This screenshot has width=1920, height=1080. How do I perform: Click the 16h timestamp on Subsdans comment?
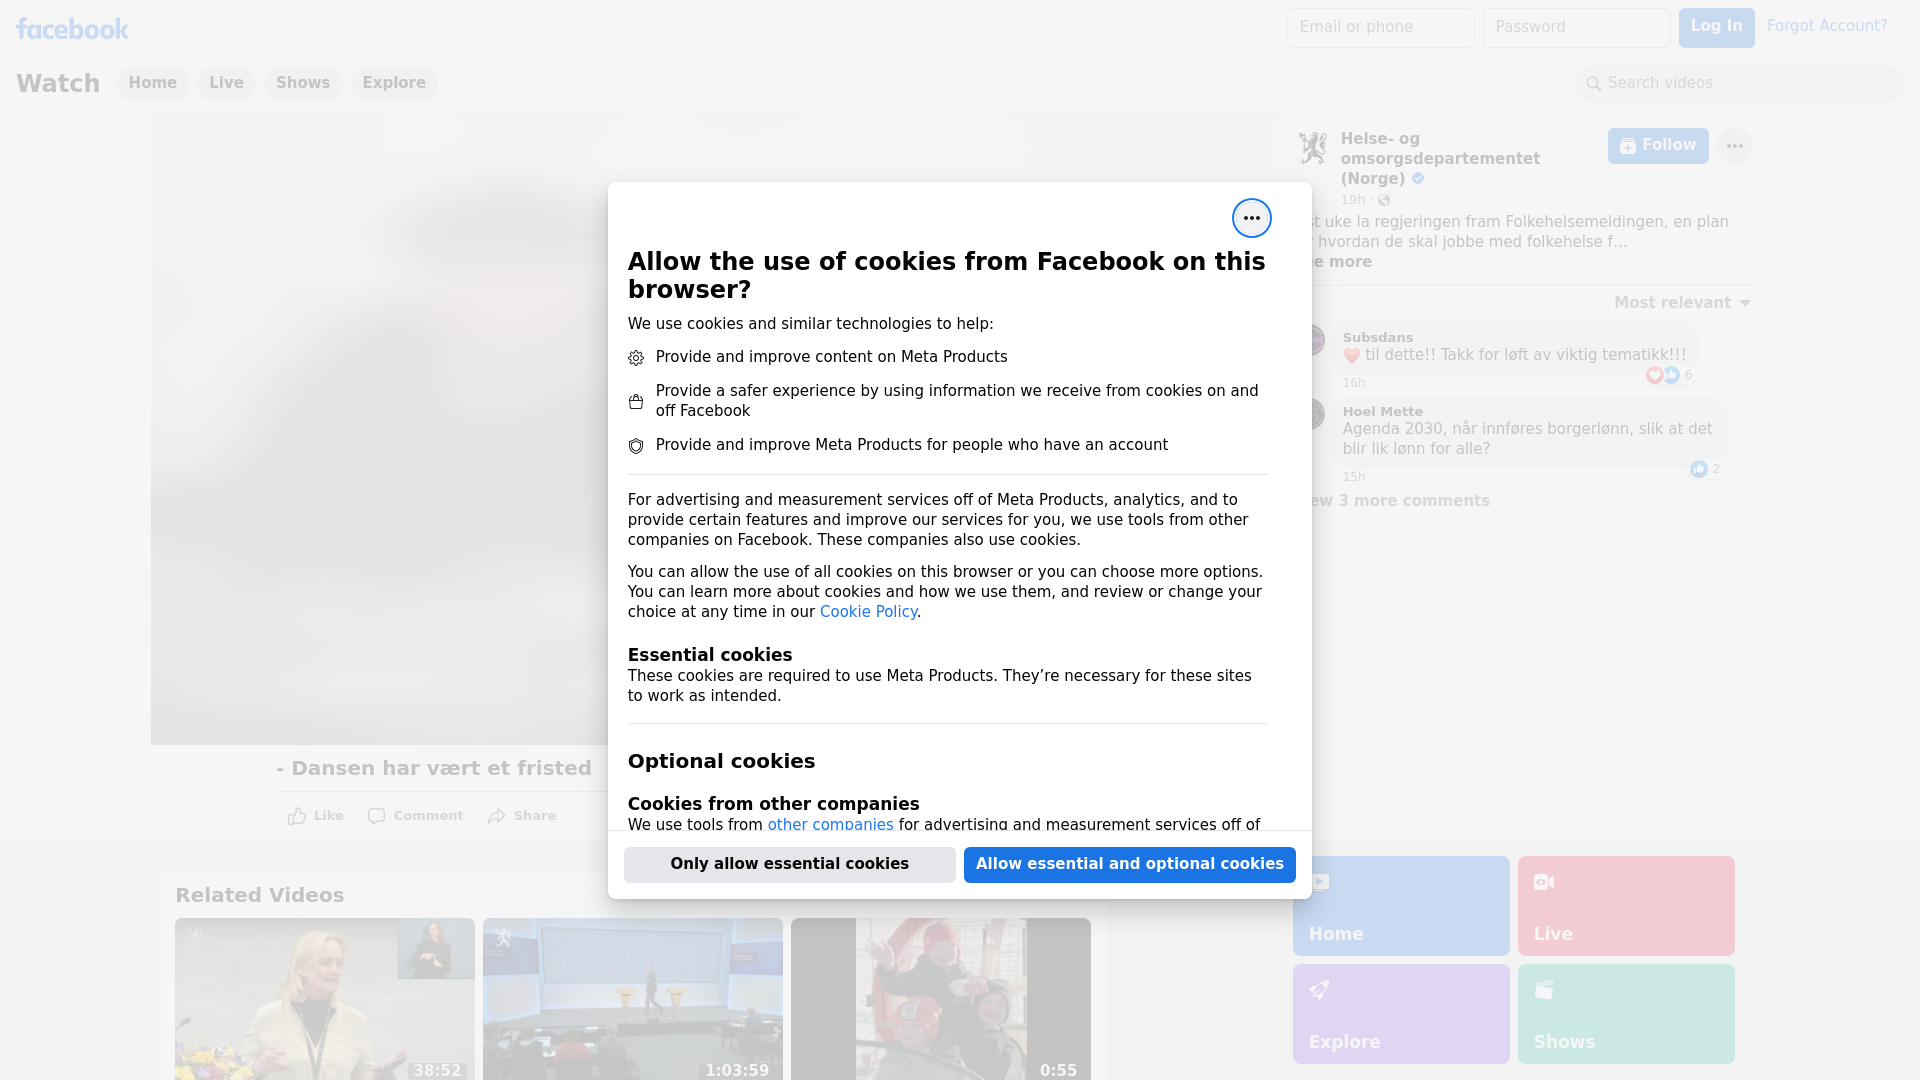pyautogui.click(x=1353, y=383)
